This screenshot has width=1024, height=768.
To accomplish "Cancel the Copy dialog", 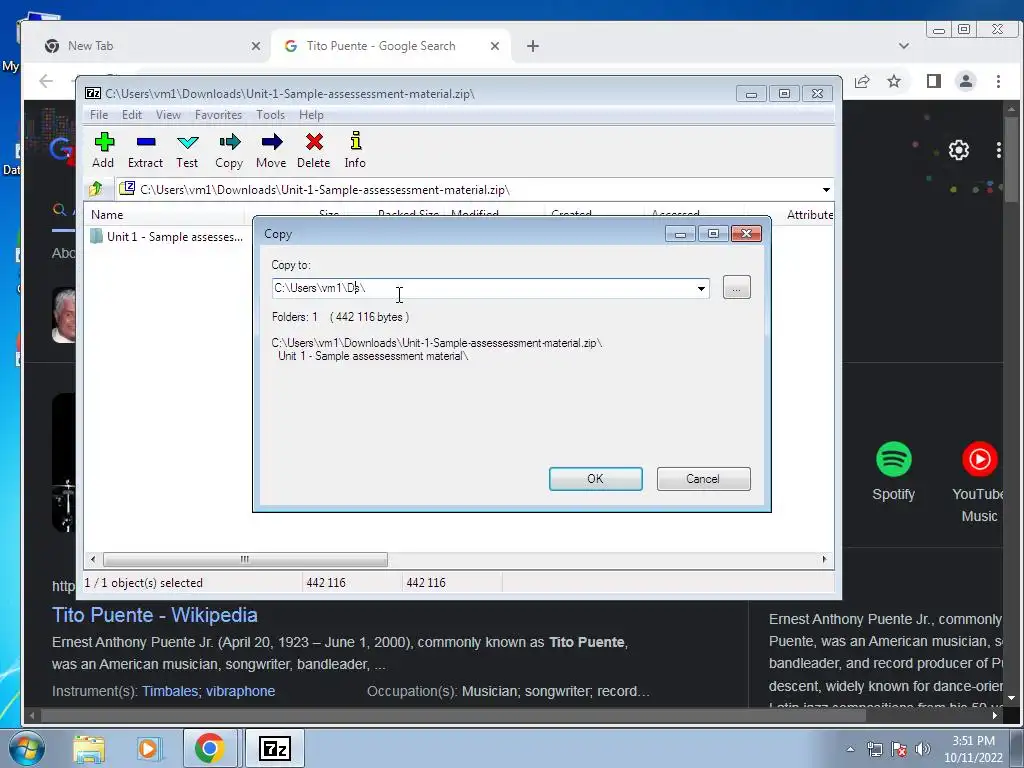I will pos(703,479).
